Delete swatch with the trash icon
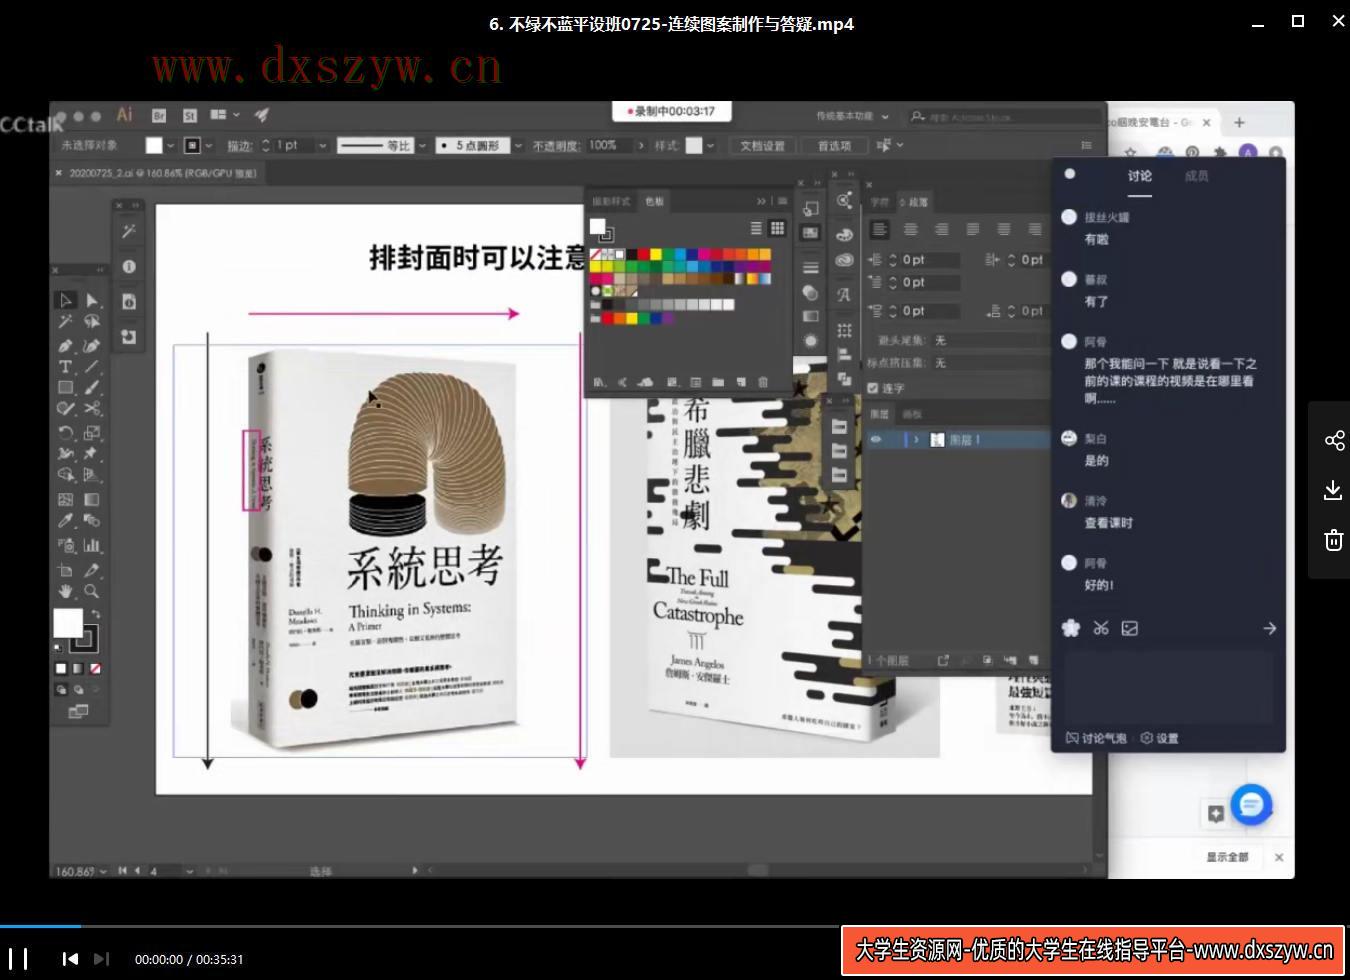This screenshot has height=980, width=1350. tap(763, 382)
